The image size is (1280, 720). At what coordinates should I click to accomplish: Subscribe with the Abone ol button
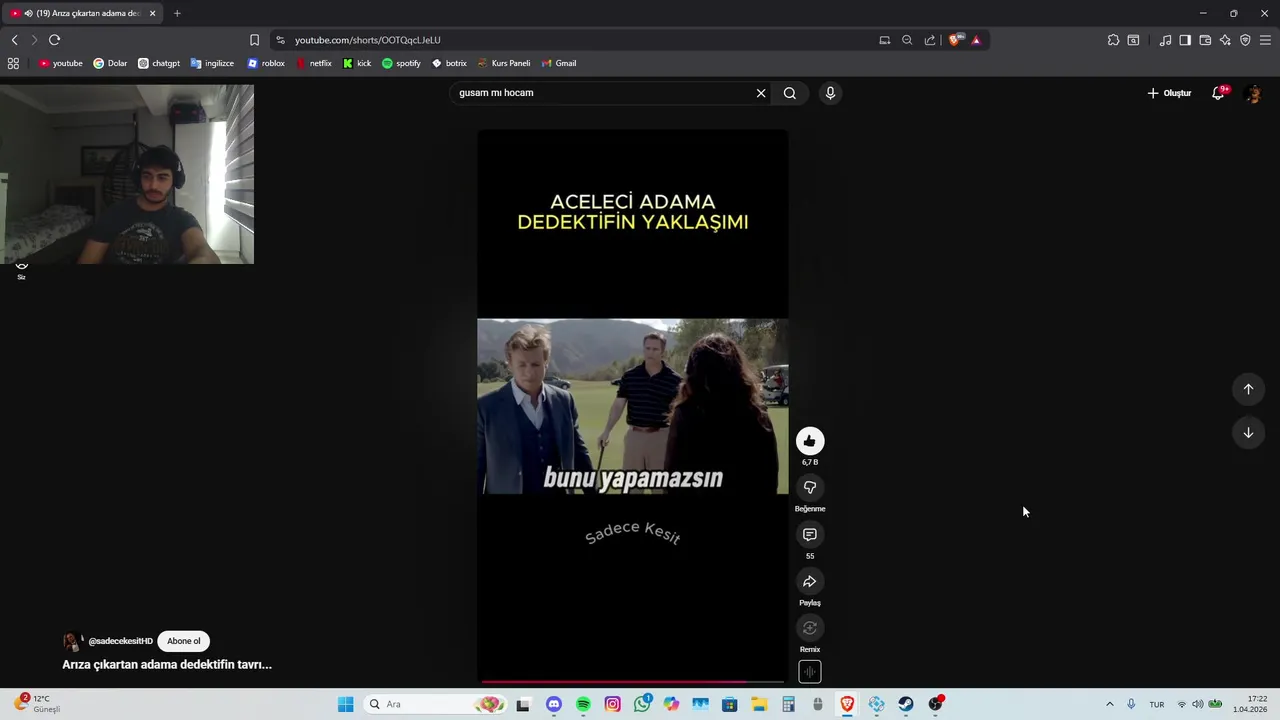pos(183,641)
